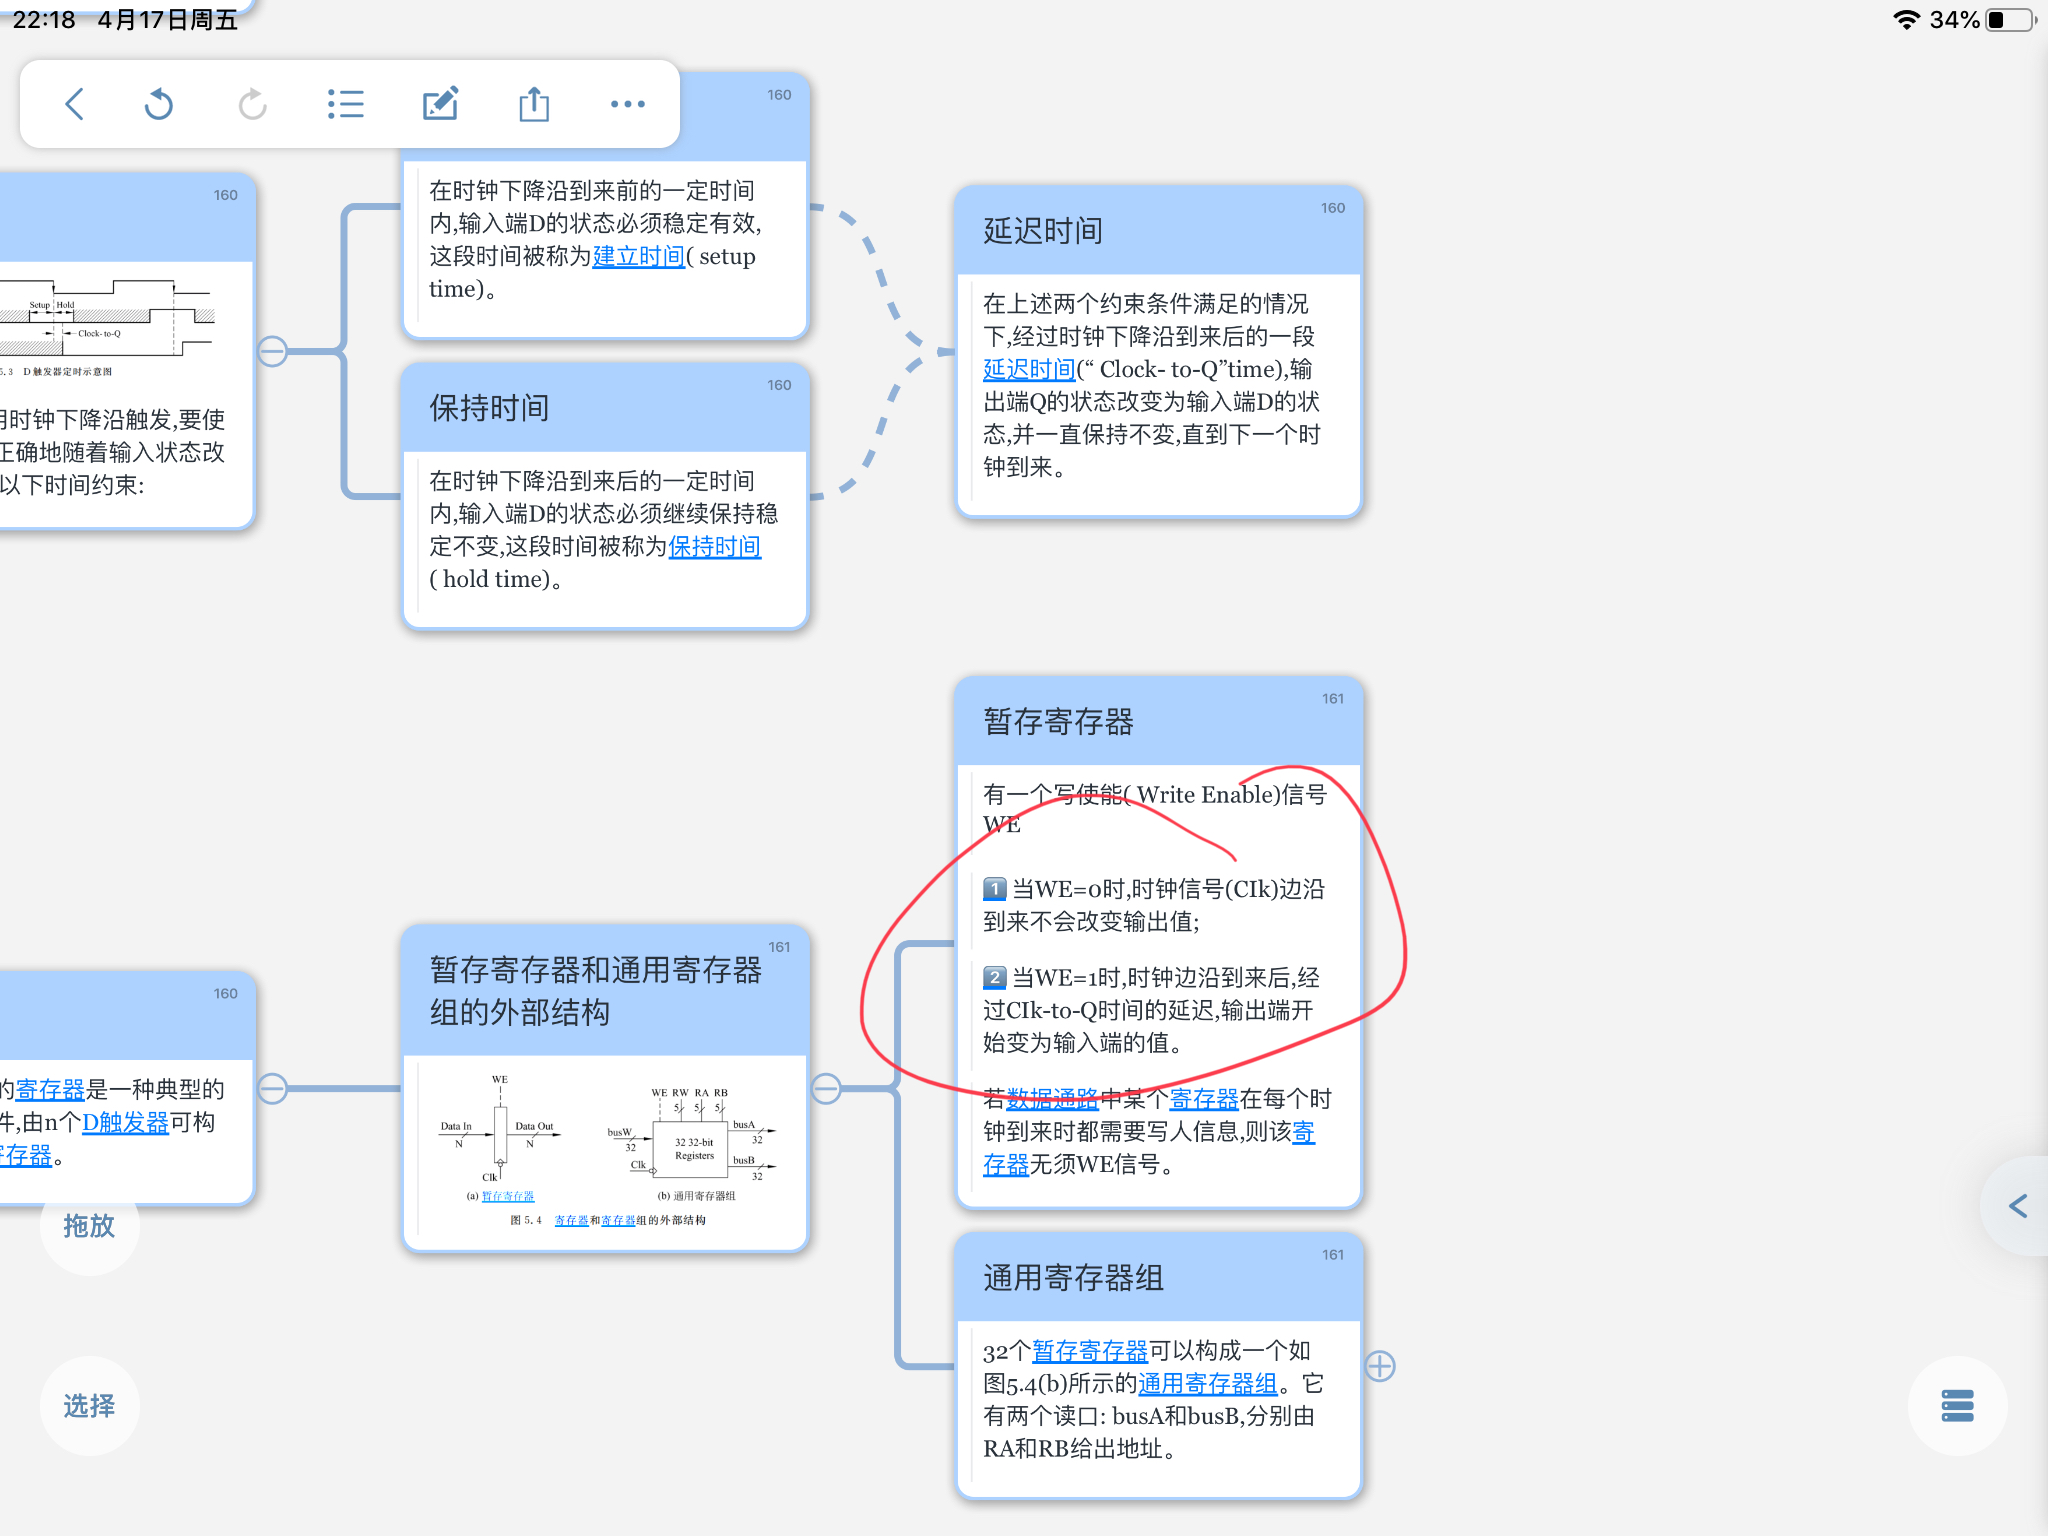Collapse children of 暂存寄存器和通用寄存器组 card

(x=826, y=1088)
